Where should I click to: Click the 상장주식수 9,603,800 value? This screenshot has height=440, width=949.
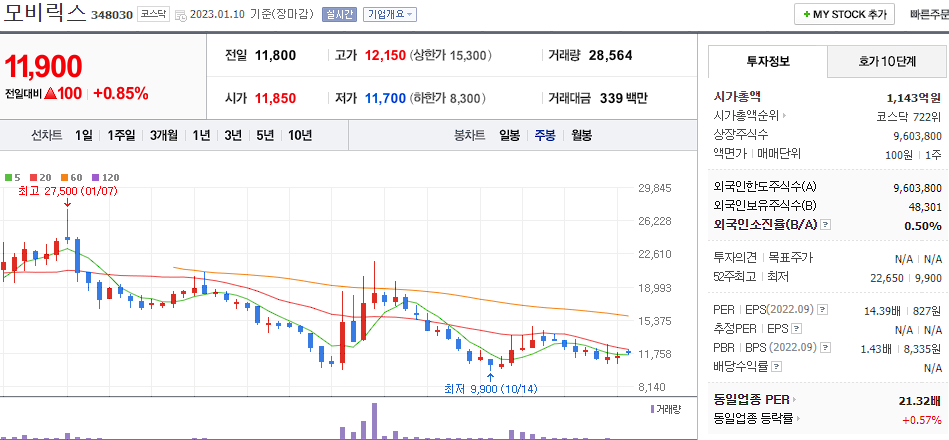[x=918, y=136]
